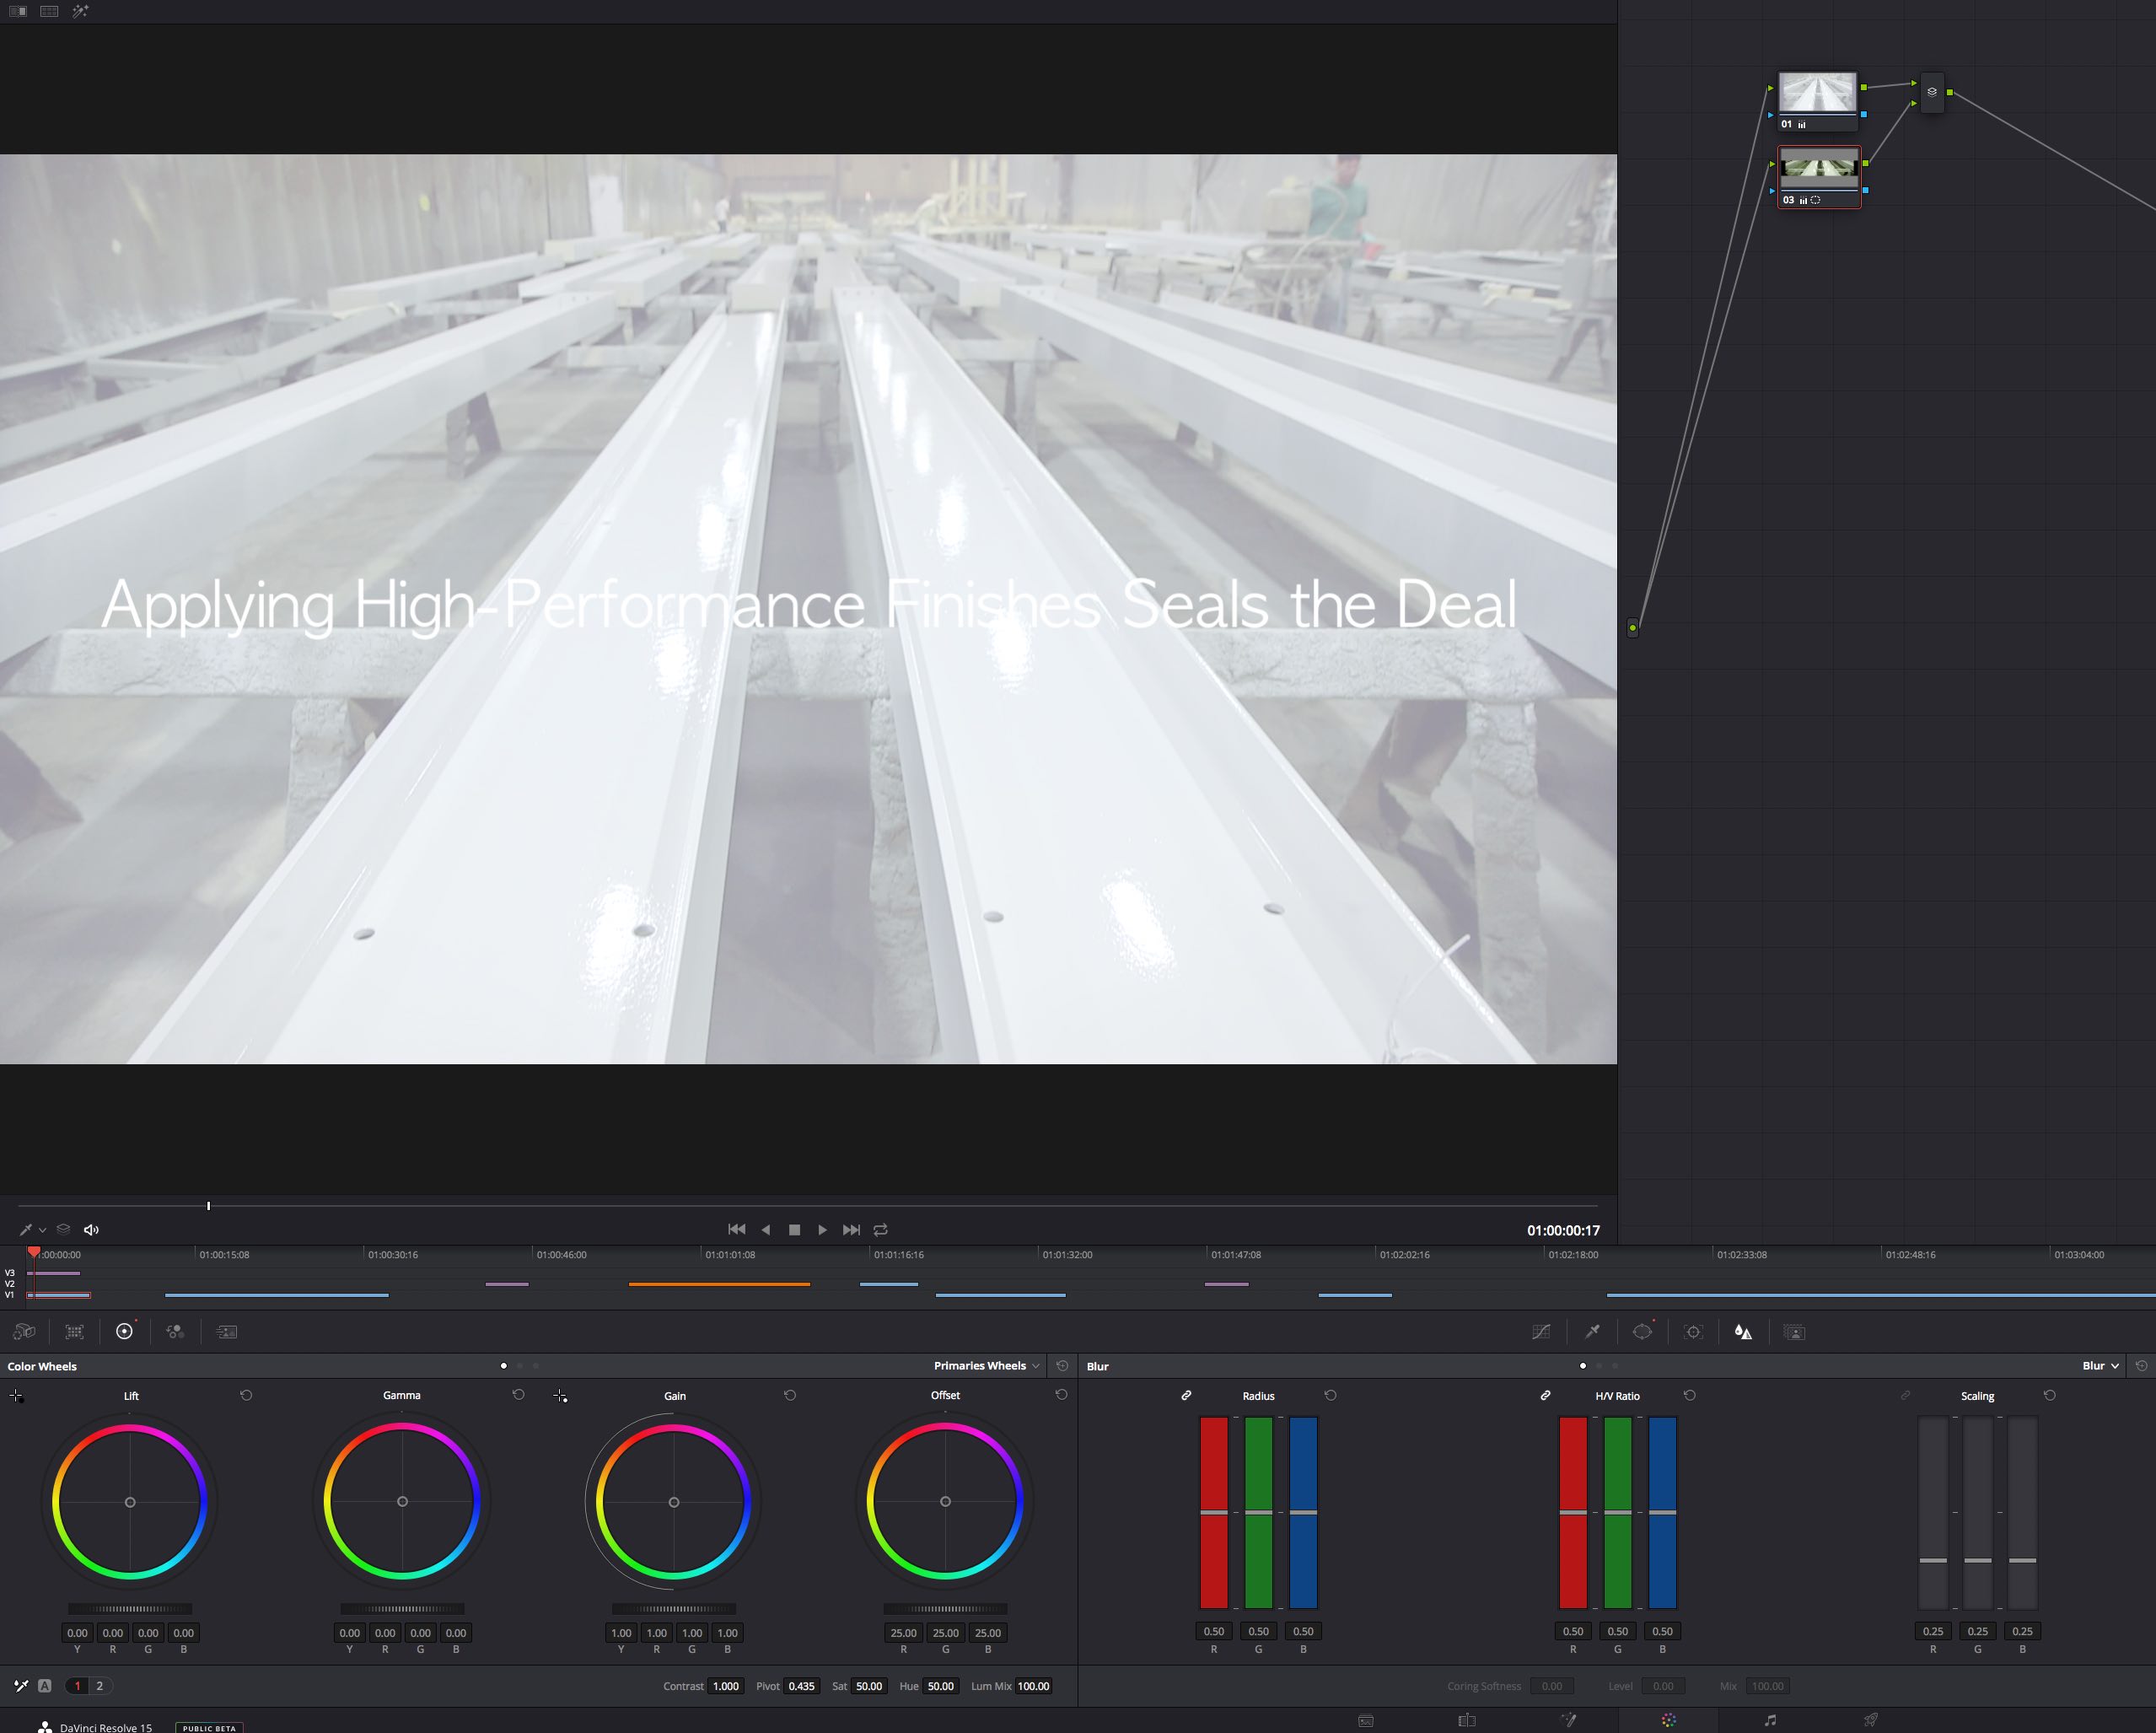2156x1733 pixels.
Task: Select node 03 in the node editor
Action: pos(1819,177)
